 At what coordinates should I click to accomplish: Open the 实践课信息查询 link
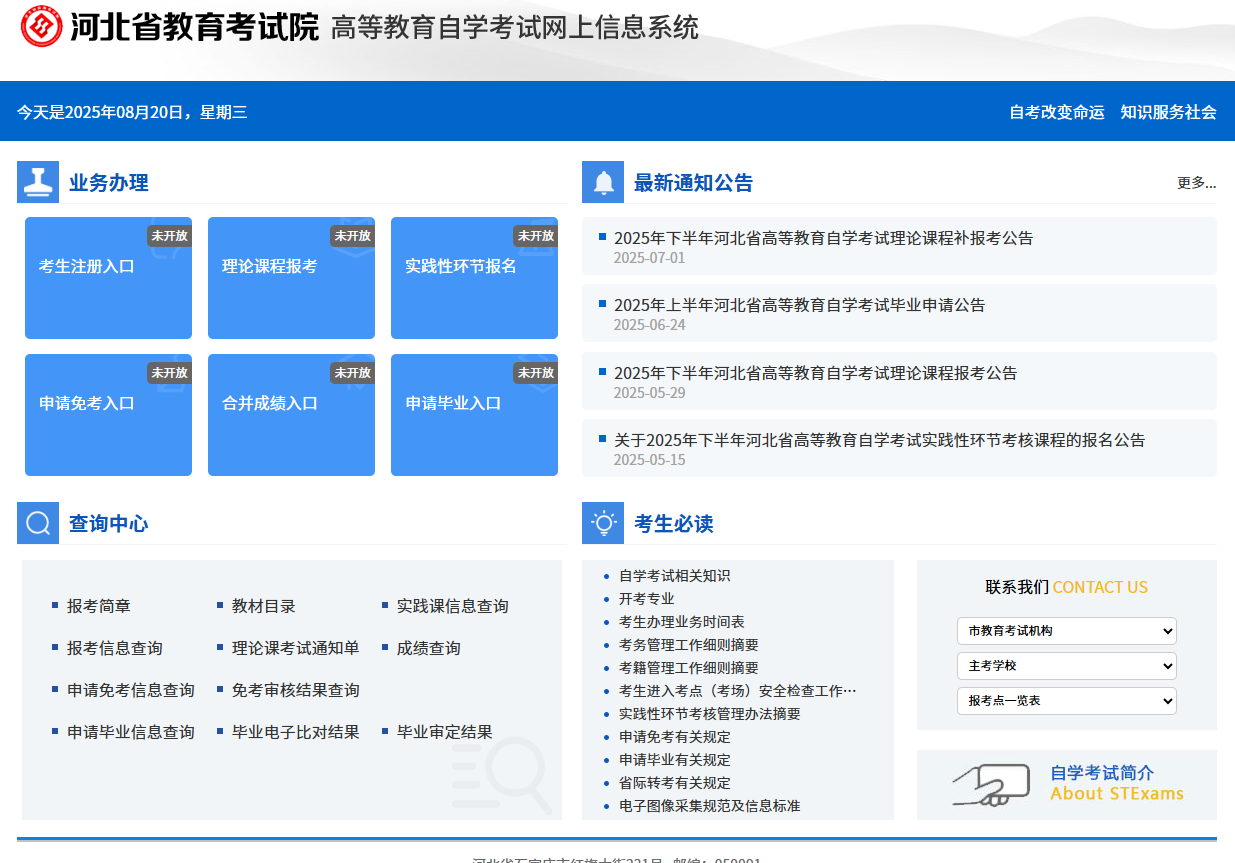point(453,606)
